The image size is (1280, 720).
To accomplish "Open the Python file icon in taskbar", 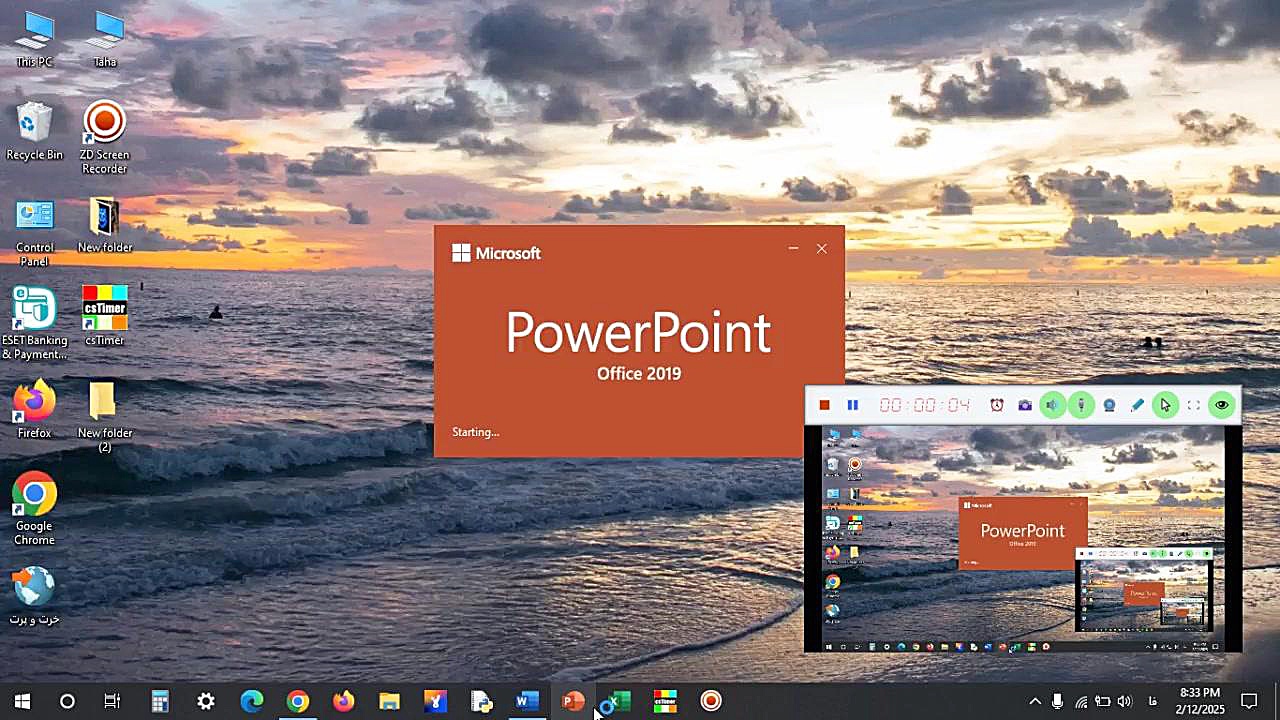I will (x=482, y=701).
